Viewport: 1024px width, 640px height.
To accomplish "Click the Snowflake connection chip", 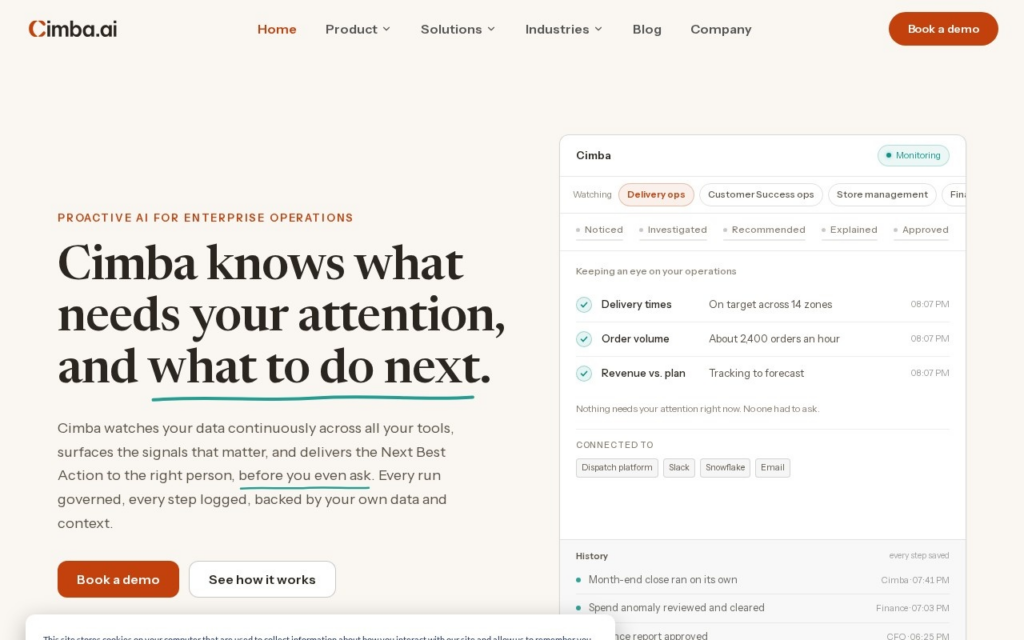I will pyautogui.click(x=725, y=468).
